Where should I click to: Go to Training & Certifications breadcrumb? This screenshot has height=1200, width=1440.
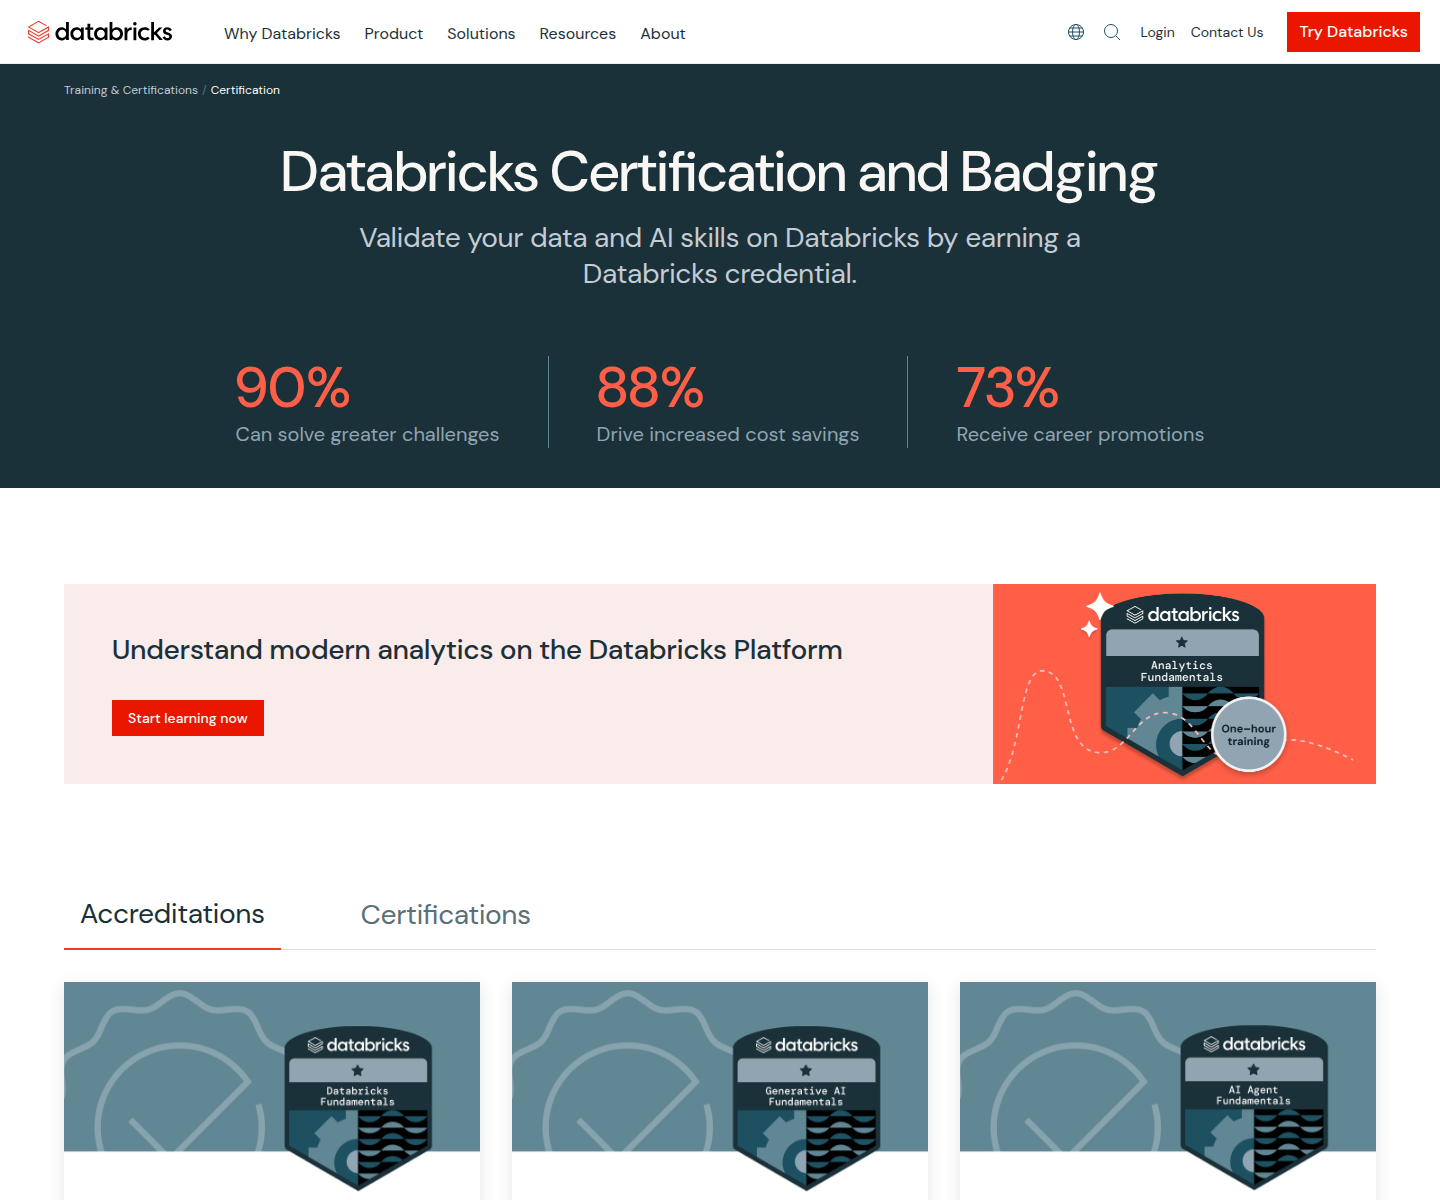tap(131, 90)
